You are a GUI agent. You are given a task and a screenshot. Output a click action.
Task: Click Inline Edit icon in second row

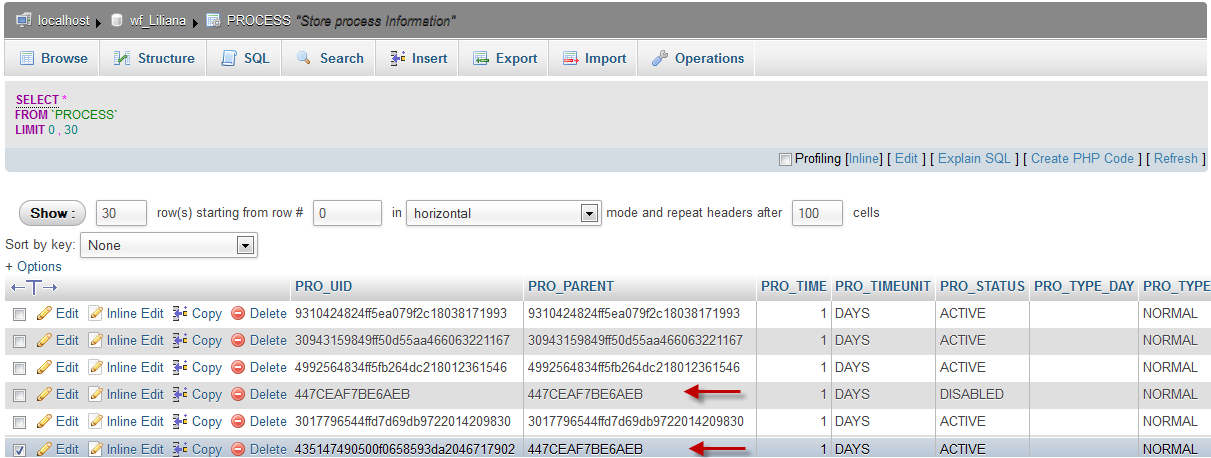(97, 341)
